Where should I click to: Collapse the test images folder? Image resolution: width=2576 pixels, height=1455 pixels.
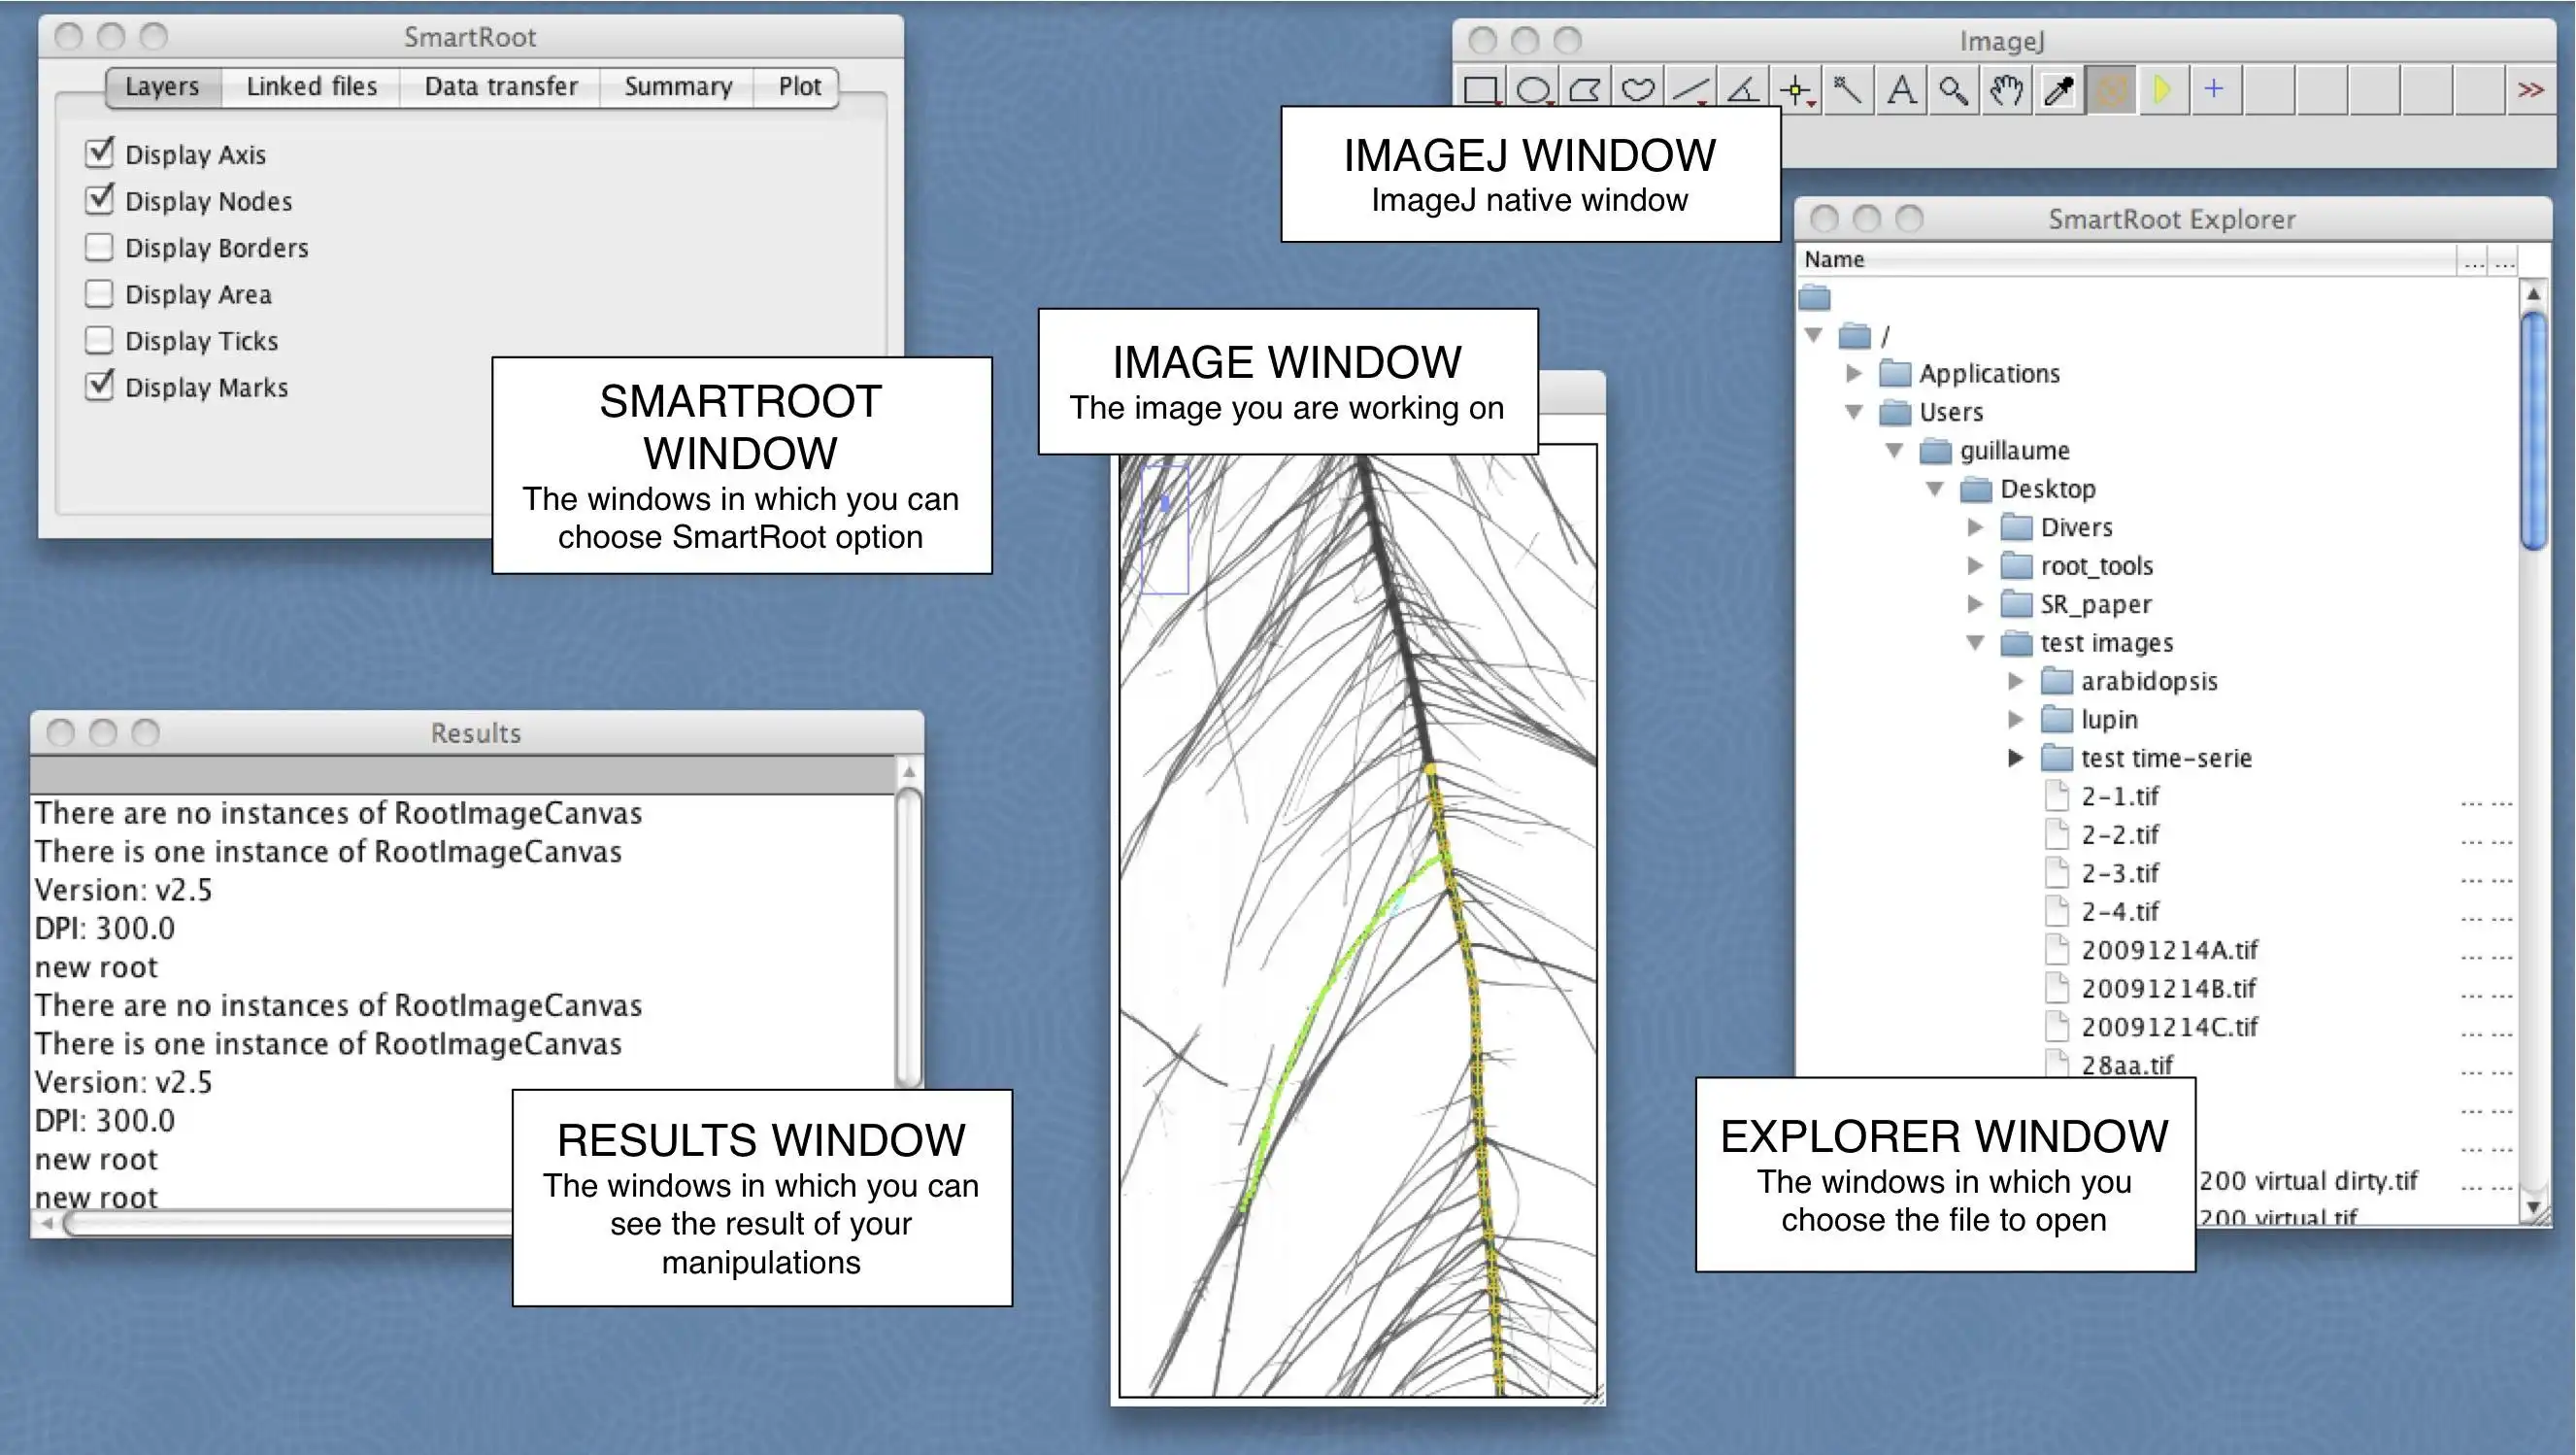click(x=1975, y=642)
